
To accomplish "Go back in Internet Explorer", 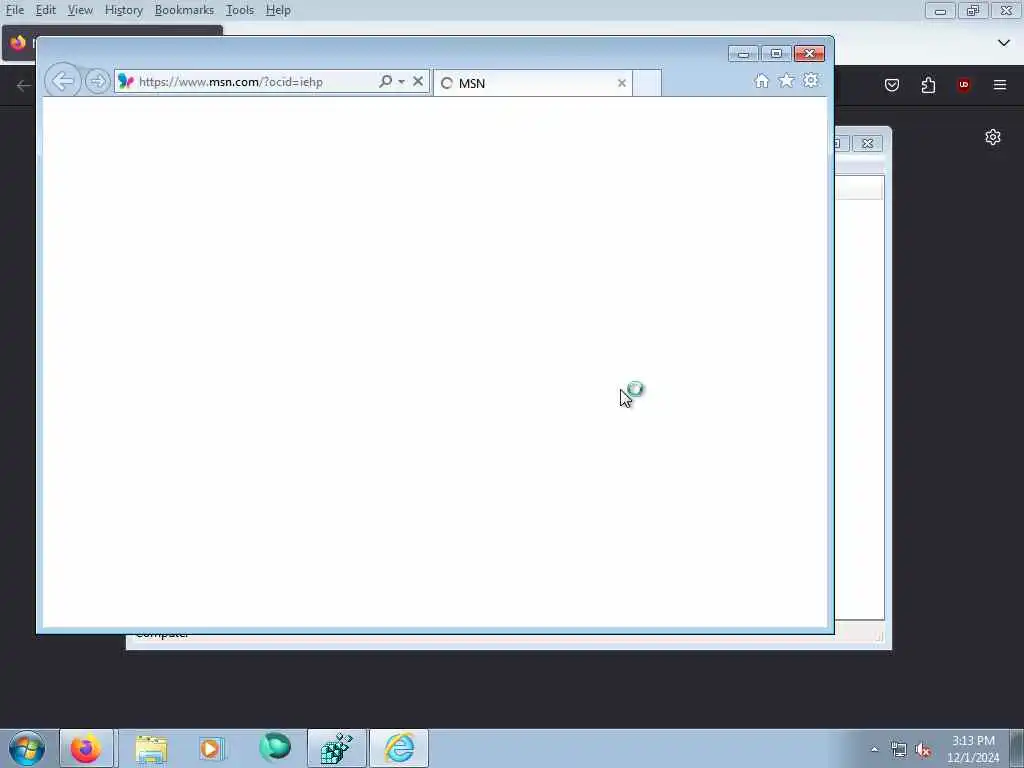I will 63,82.
